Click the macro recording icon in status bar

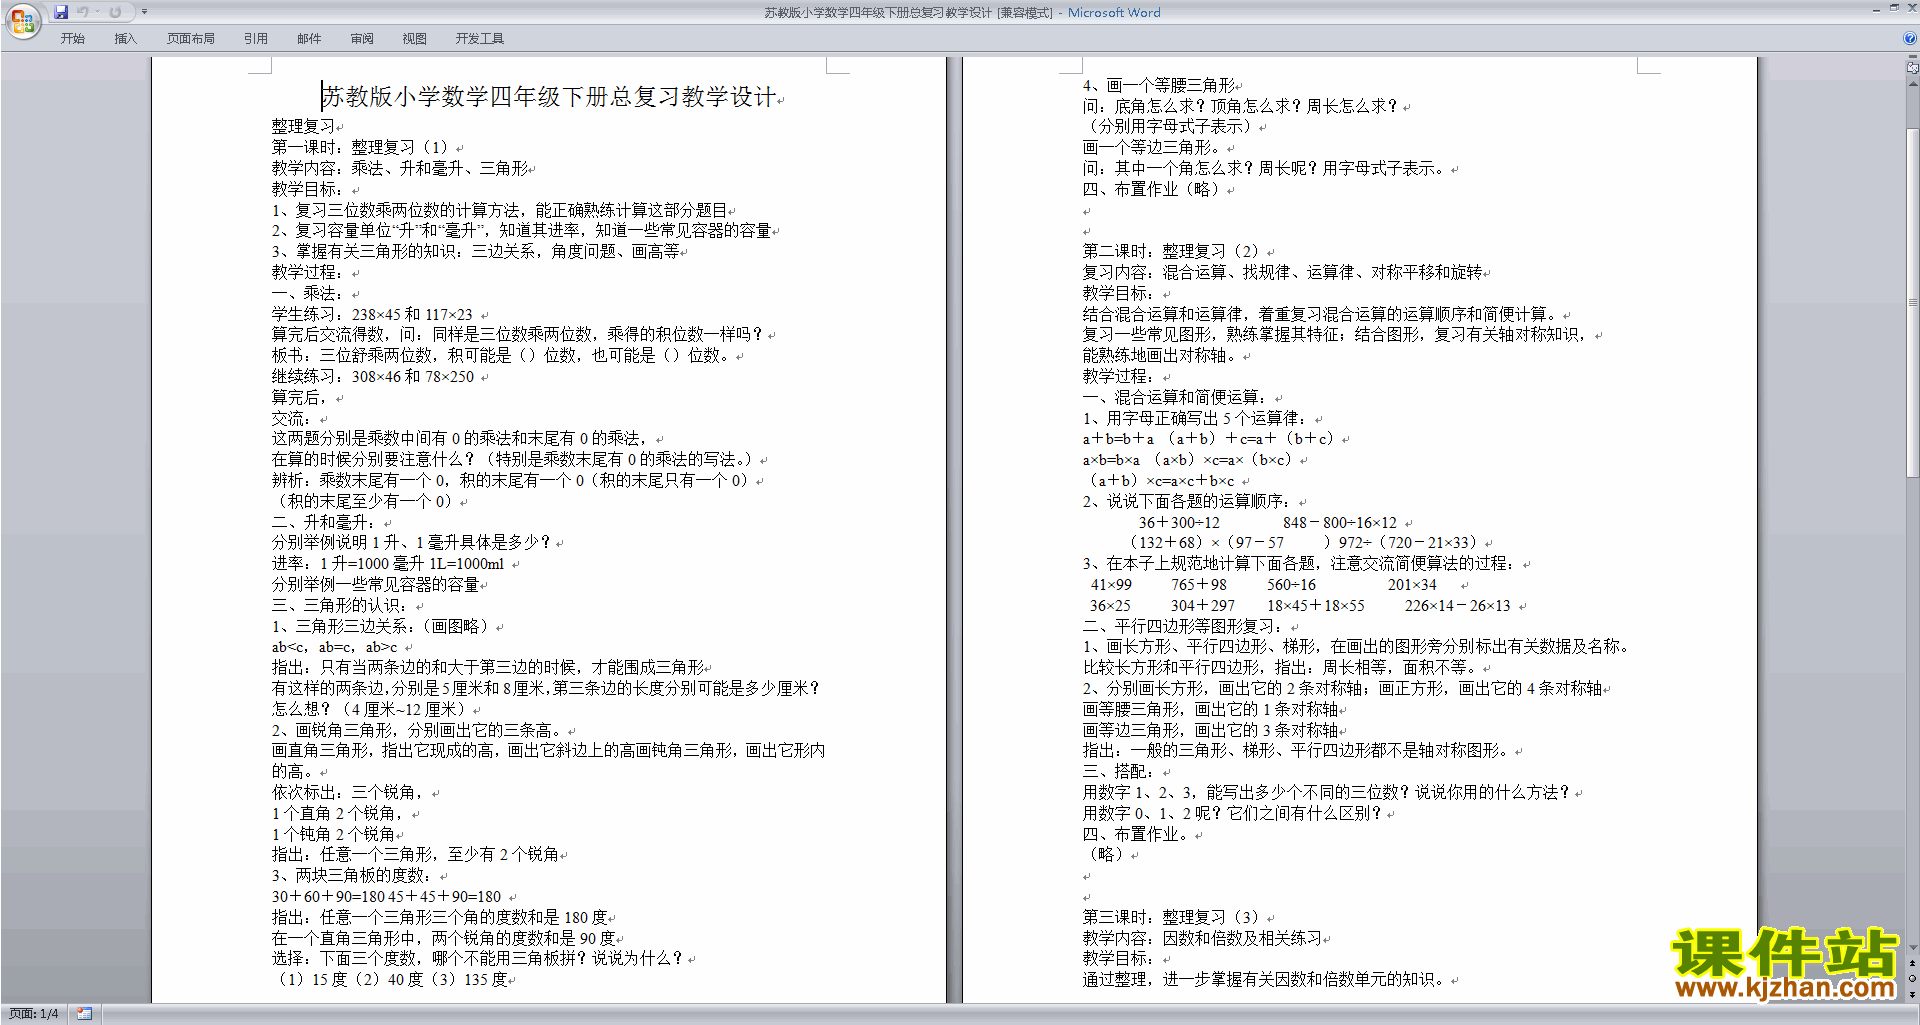point(85,1014)
